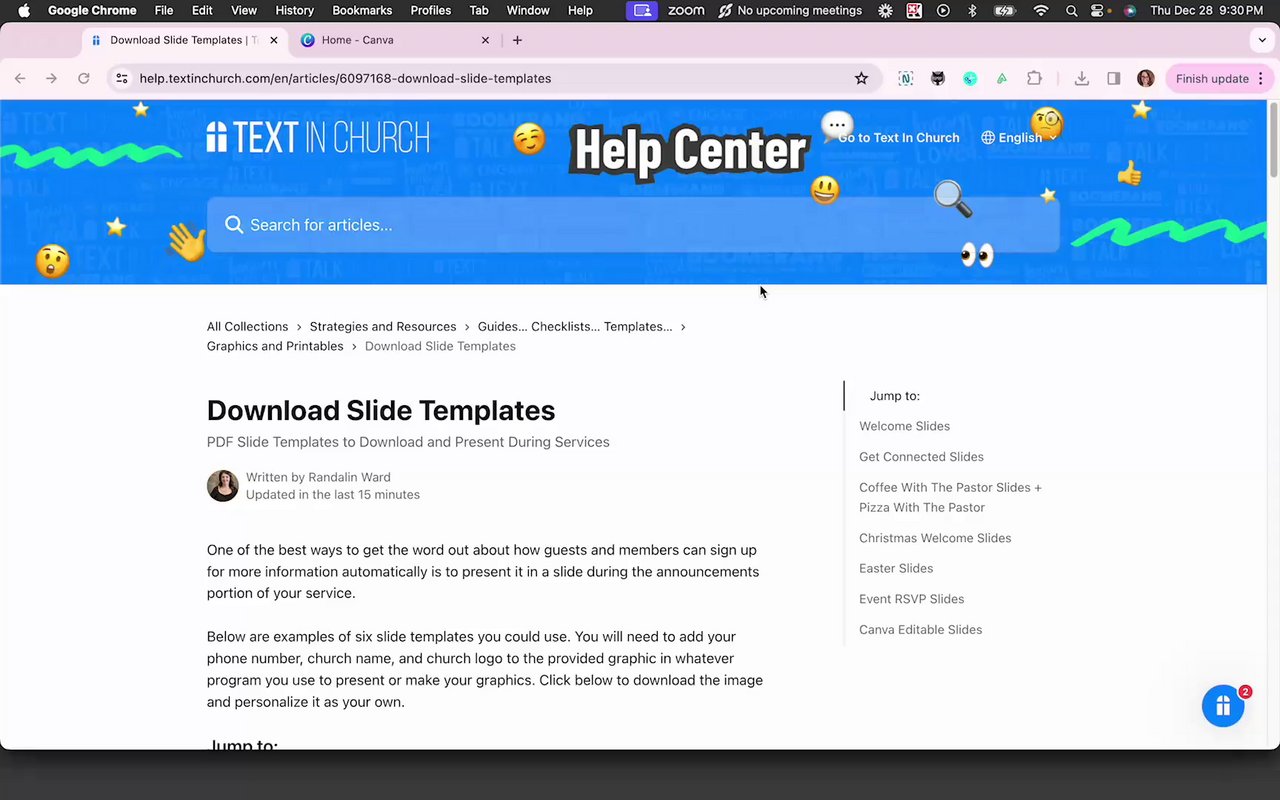1280x800 pixels.
Task: Open the Finish update menu
Action: [1218, 78]
